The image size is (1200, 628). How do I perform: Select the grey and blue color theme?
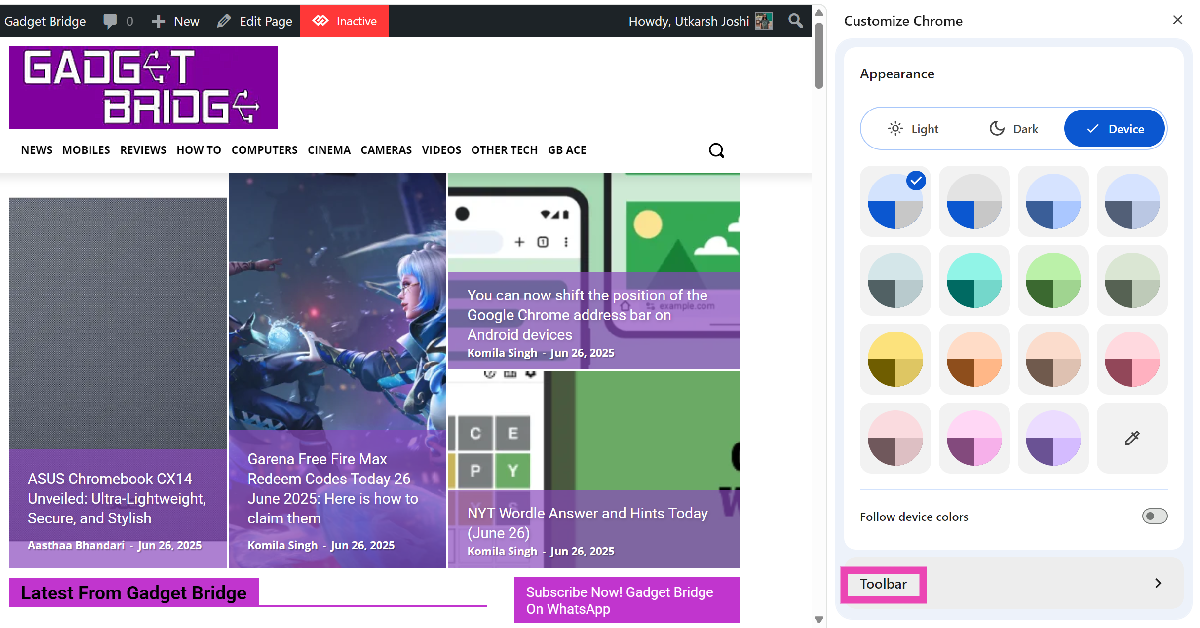pos(974,201)
